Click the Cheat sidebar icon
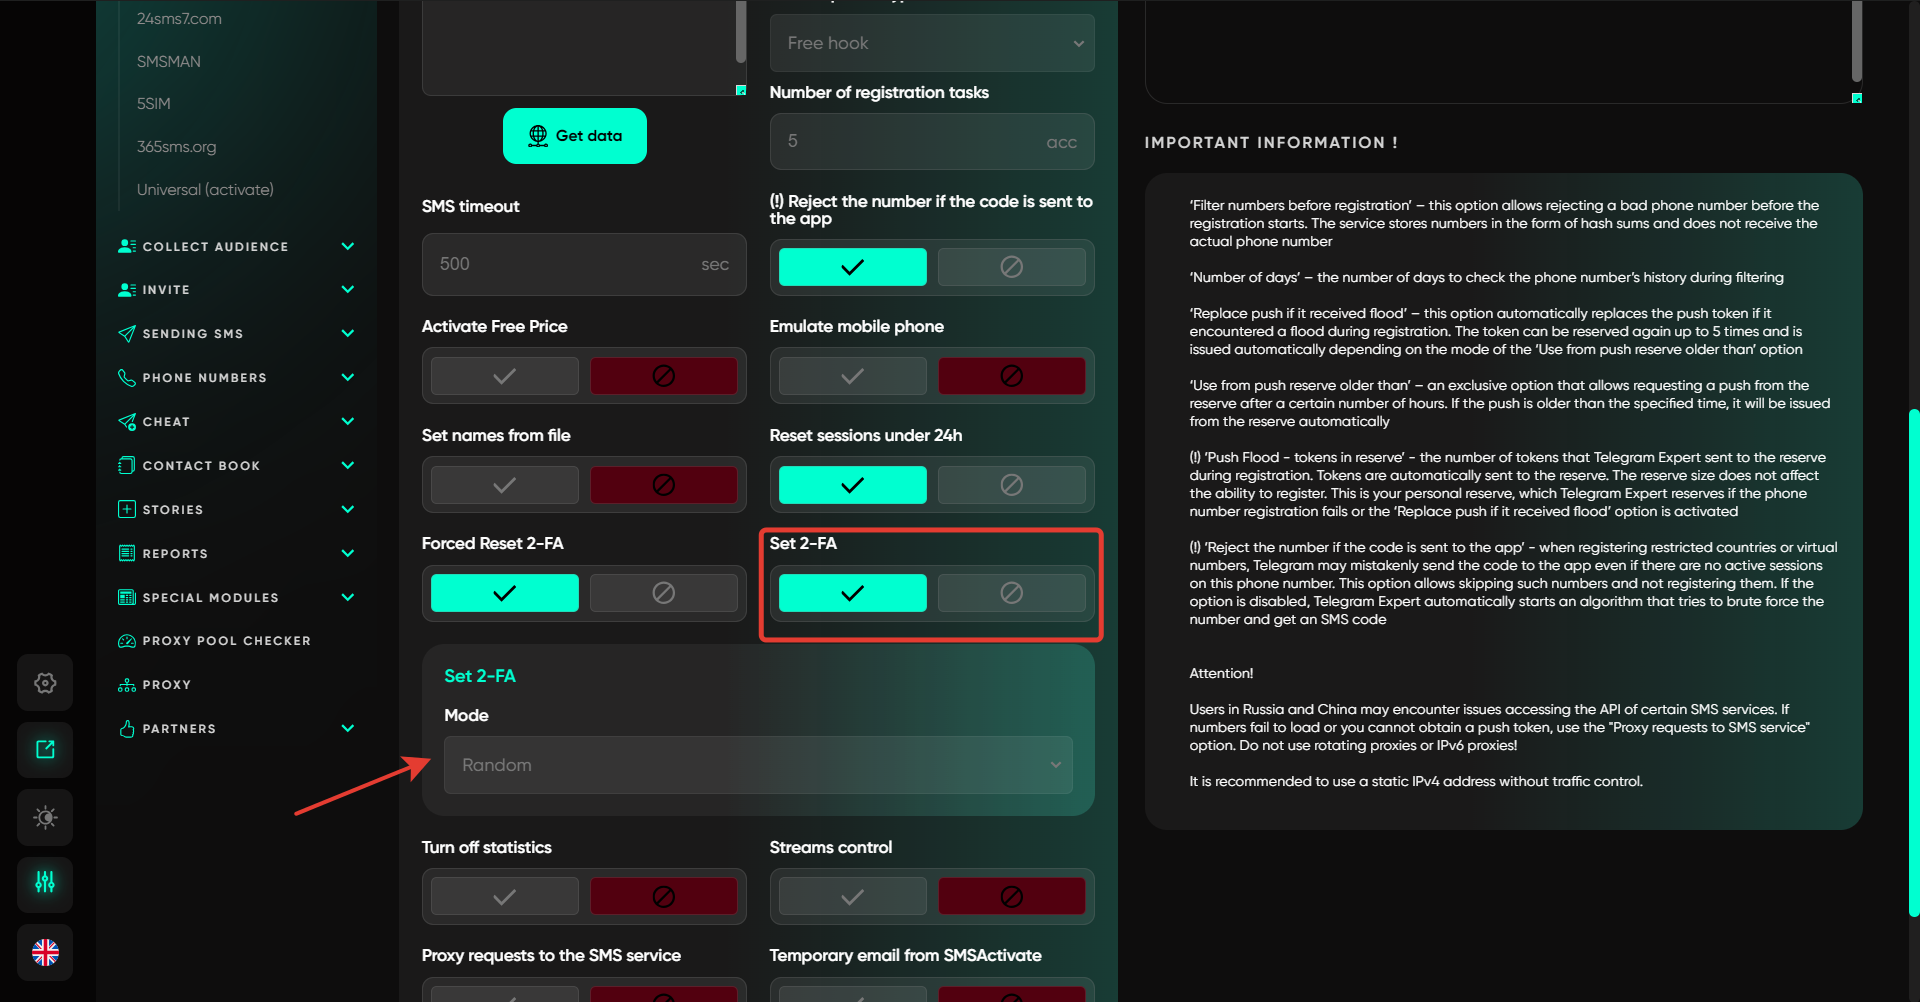 click(x=127, y=422)
